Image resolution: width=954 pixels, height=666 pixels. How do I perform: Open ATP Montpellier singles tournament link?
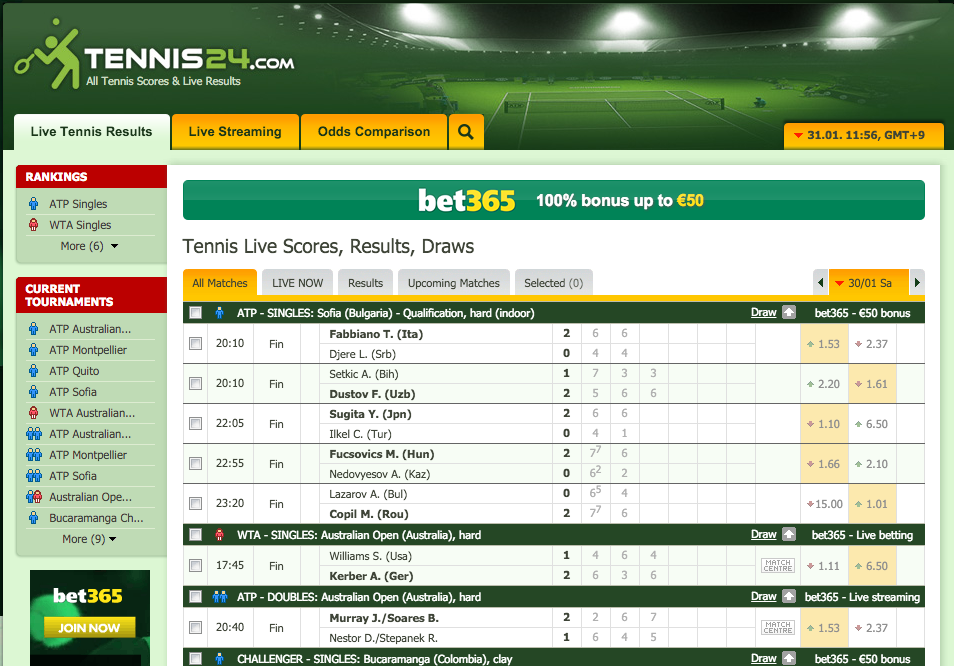[x=88, y=350]
